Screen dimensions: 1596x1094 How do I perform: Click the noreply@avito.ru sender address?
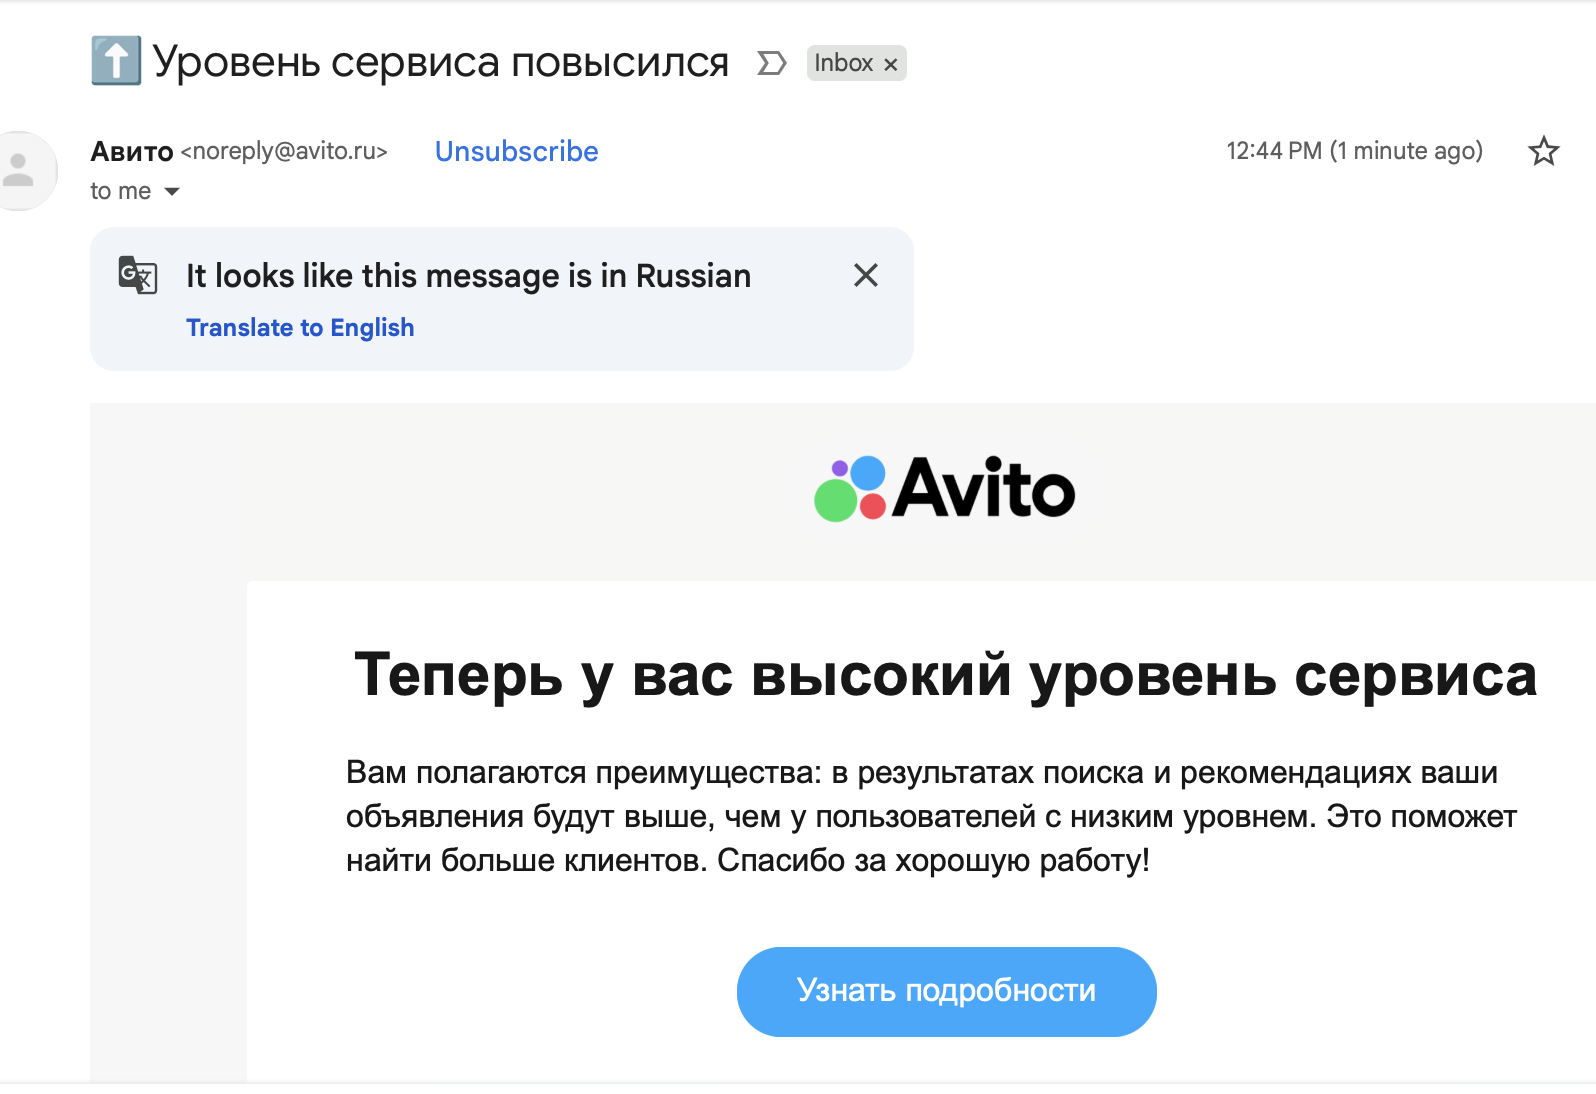[284, 151]
